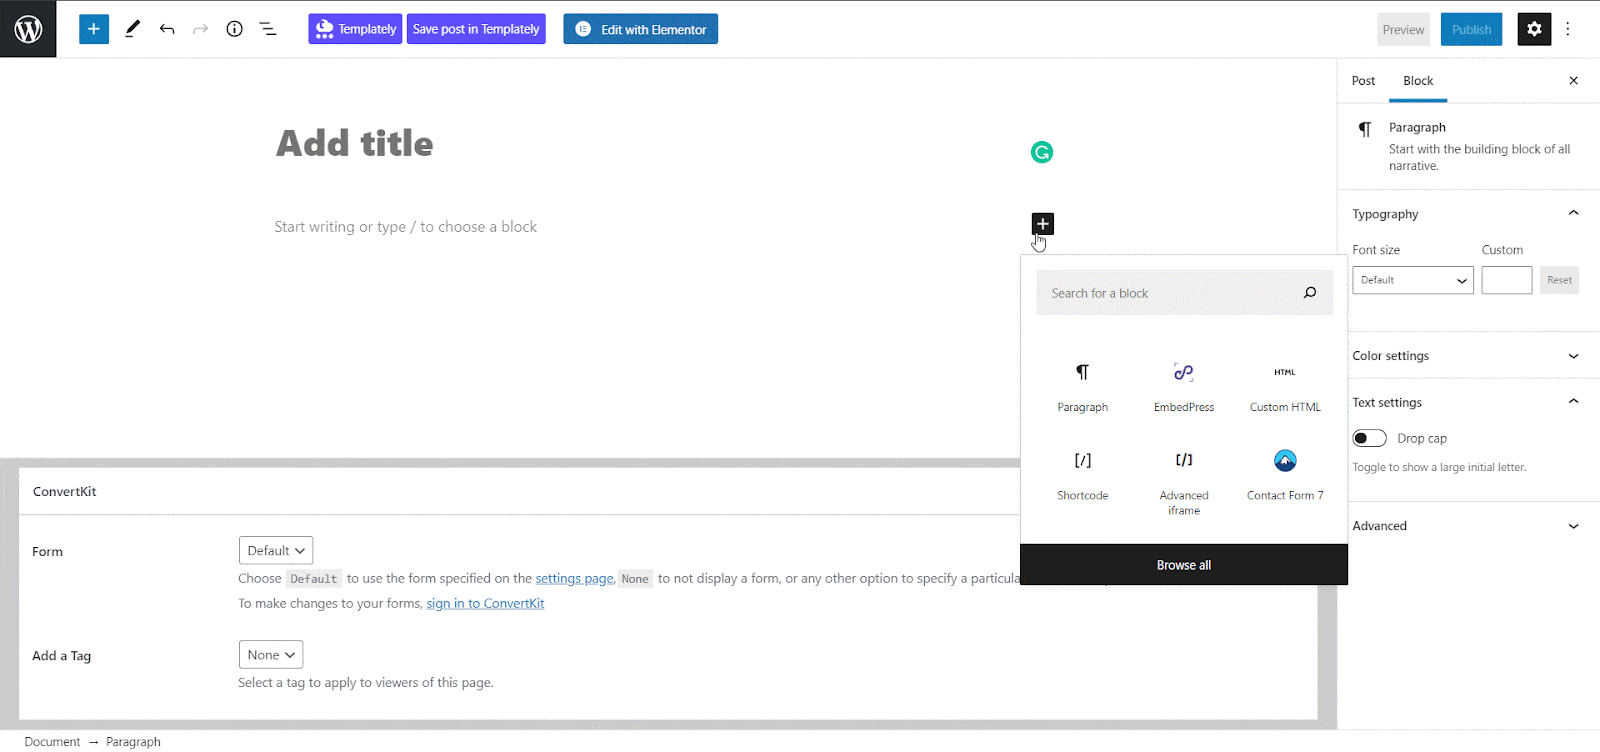Click the Publish button
This screenshot has height=752, width=1600.
pyautogui.click(x=1471, y=30)
